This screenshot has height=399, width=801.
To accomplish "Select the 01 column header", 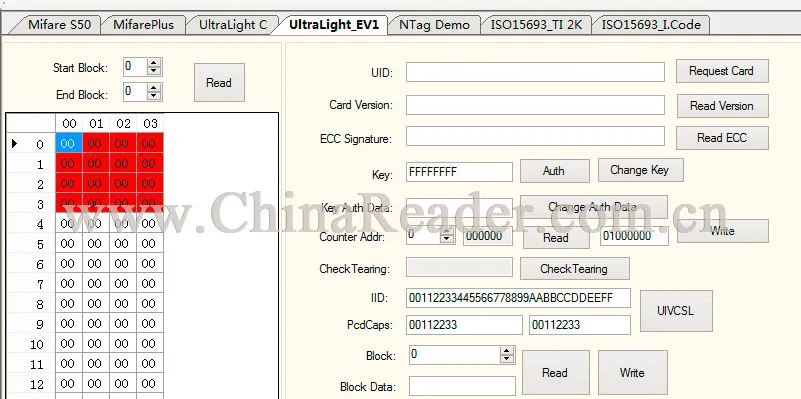I will click(x=96, y=124).
